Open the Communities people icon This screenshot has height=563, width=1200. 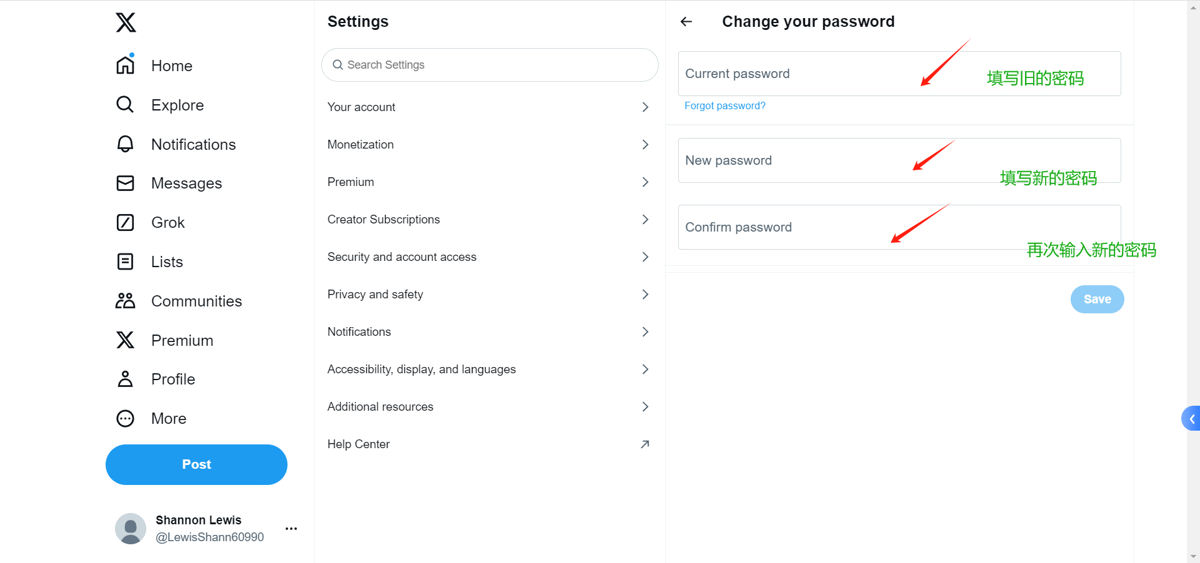click(x=125, y=301)
